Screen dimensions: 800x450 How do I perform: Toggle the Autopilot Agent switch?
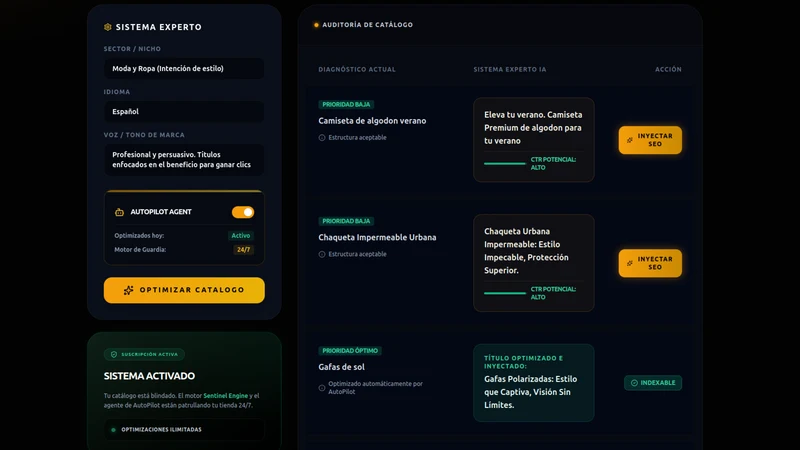tap(243, 212)
